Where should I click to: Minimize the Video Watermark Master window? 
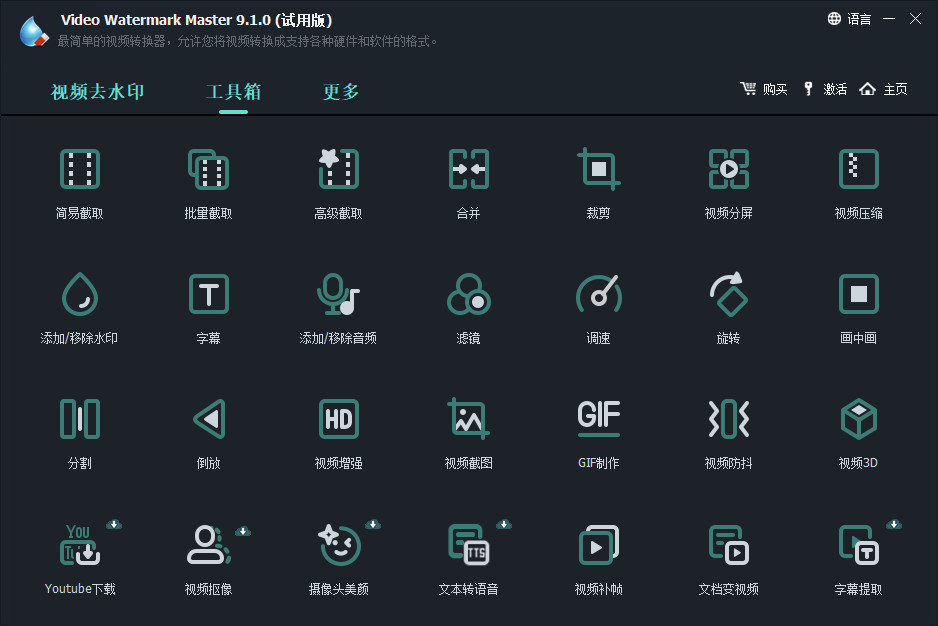(x=889, y=19)
